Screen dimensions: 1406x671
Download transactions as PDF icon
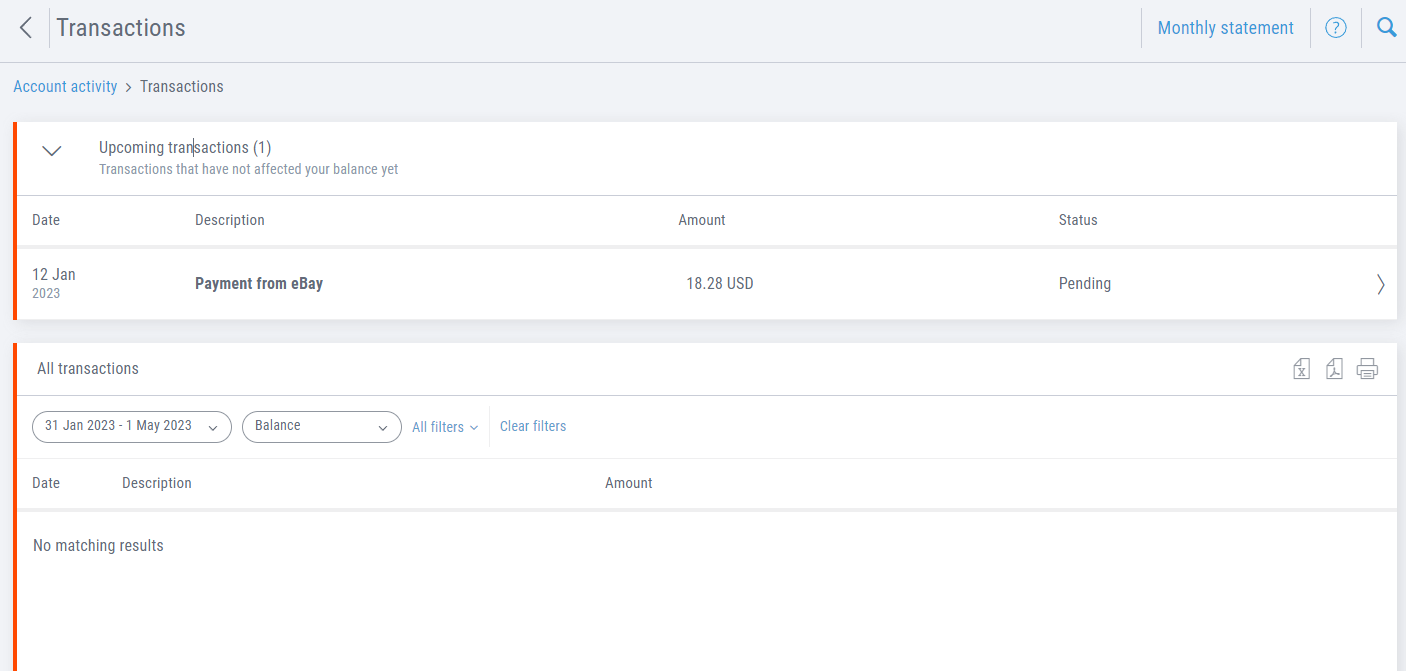coord(1334,369)
